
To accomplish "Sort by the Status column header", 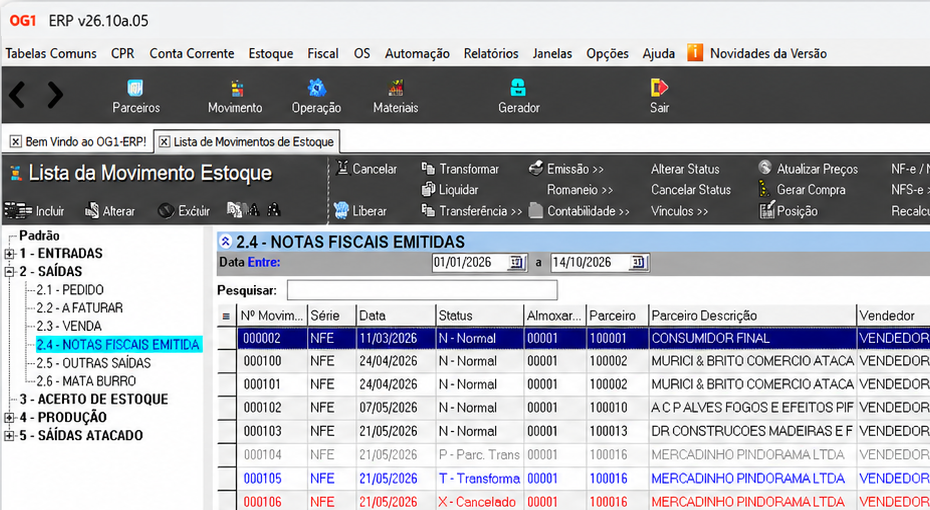I will coord(479,316).
